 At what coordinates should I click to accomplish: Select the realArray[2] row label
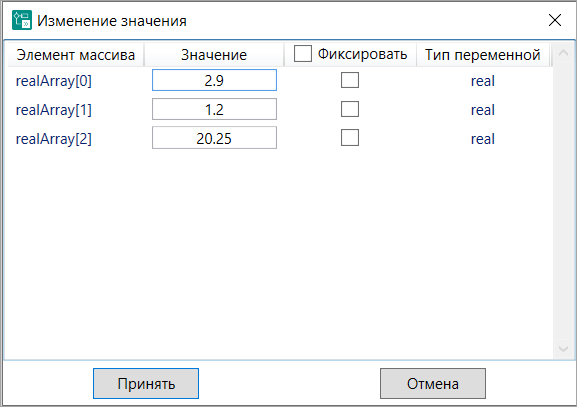[54, 139]
